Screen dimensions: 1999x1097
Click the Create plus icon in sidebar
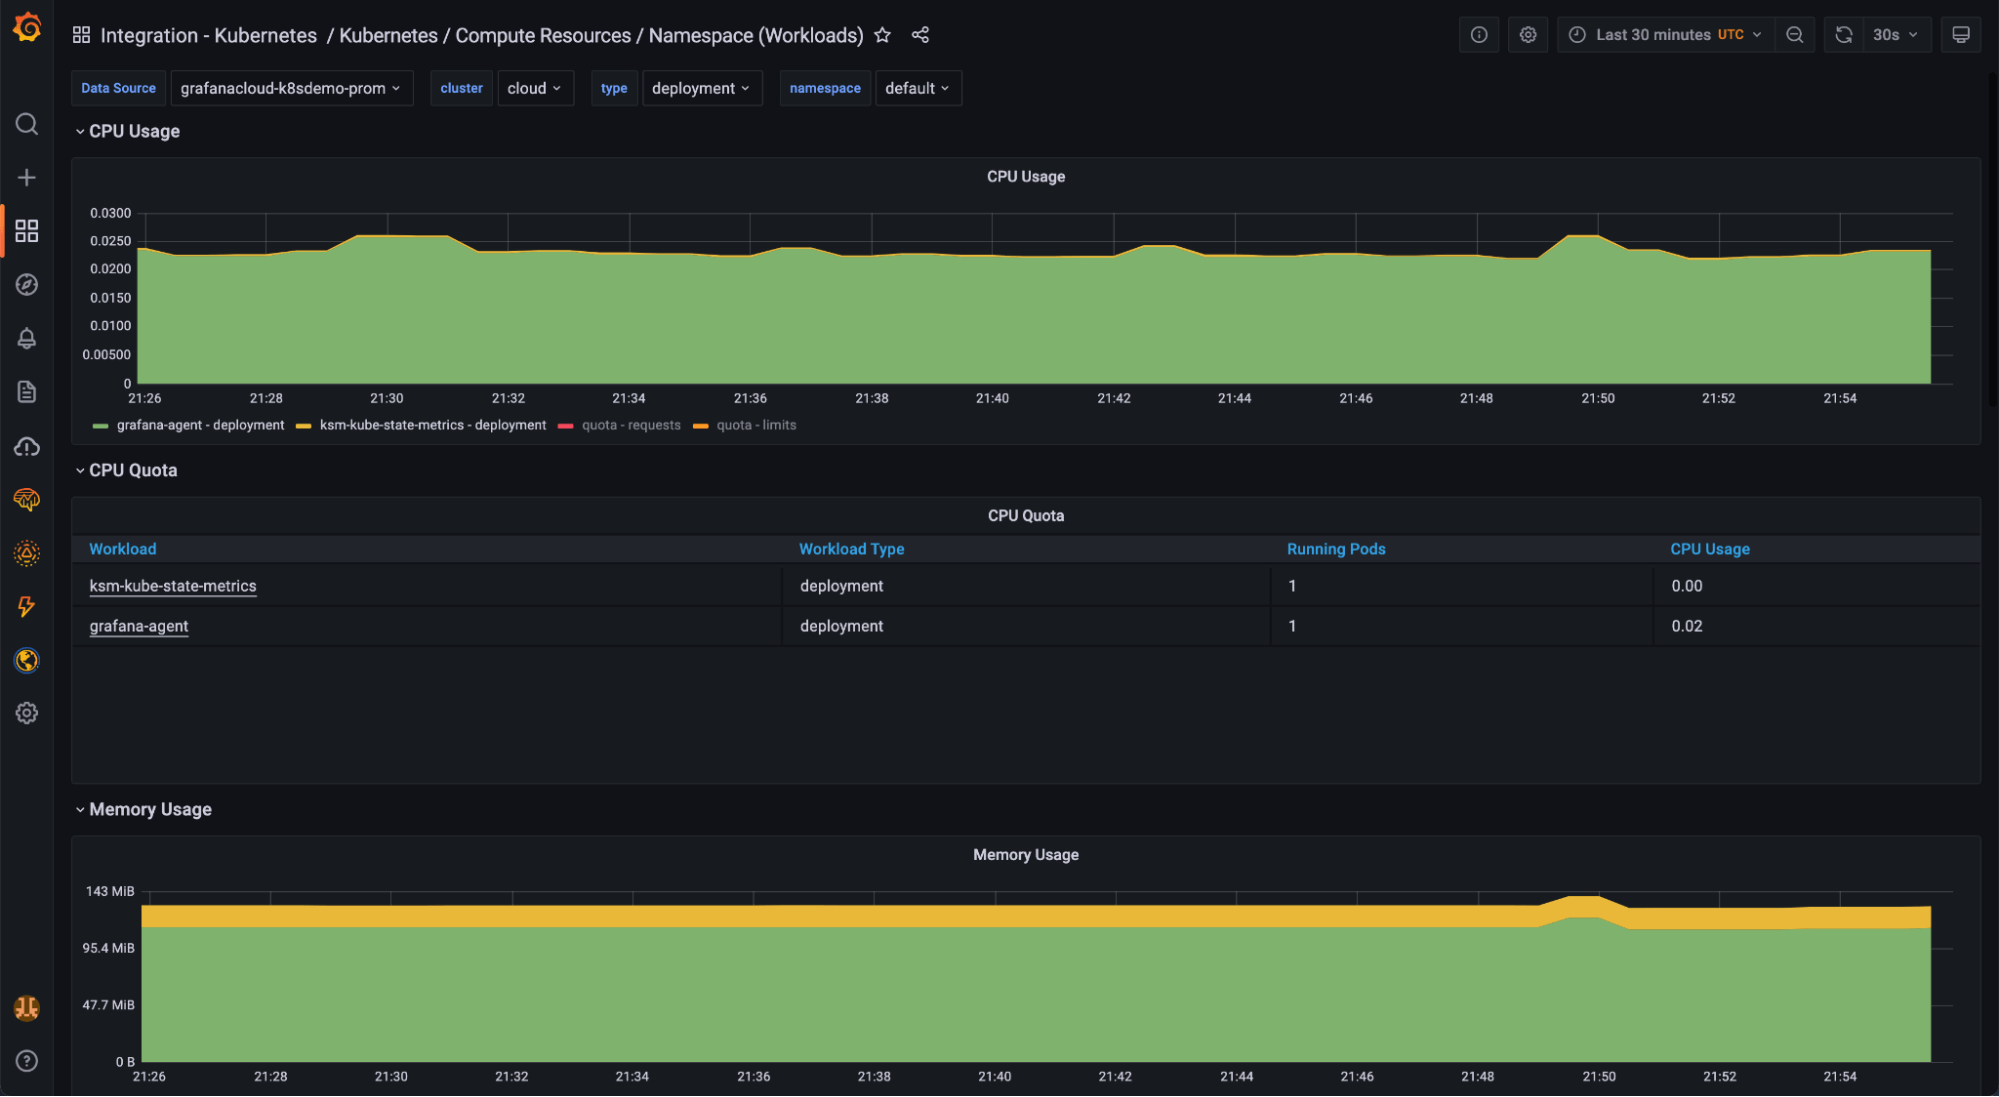click(27, 177)
